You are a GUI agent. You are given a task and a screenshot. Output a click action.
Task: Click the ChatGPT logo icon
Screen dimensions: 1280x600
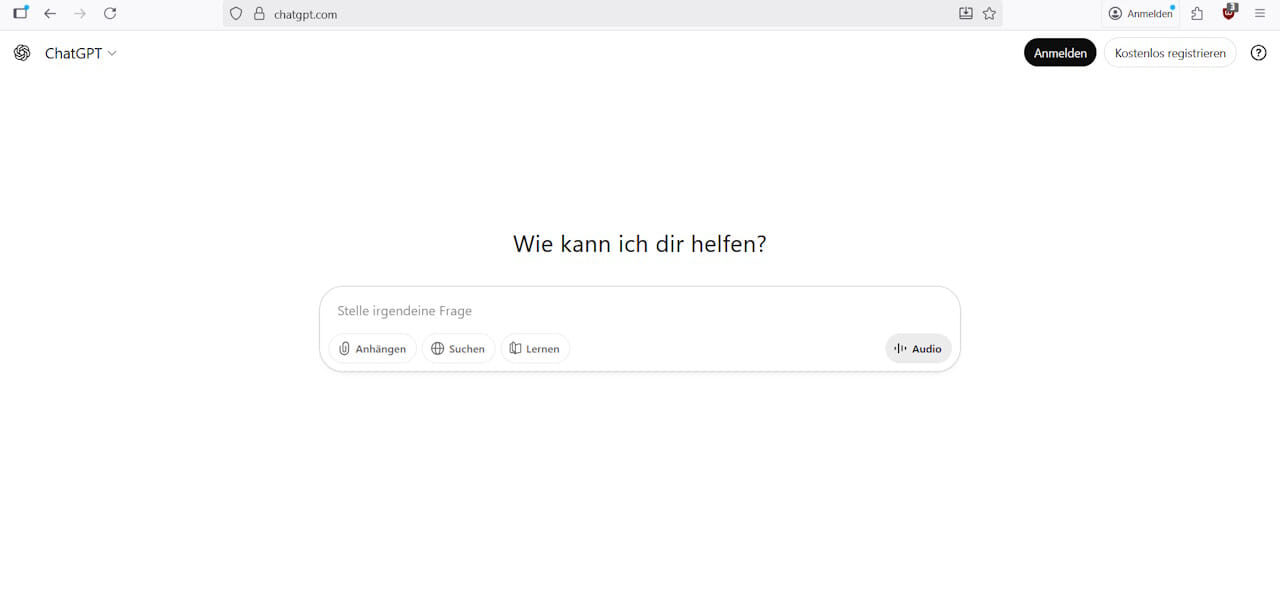(x=21, y=53)
